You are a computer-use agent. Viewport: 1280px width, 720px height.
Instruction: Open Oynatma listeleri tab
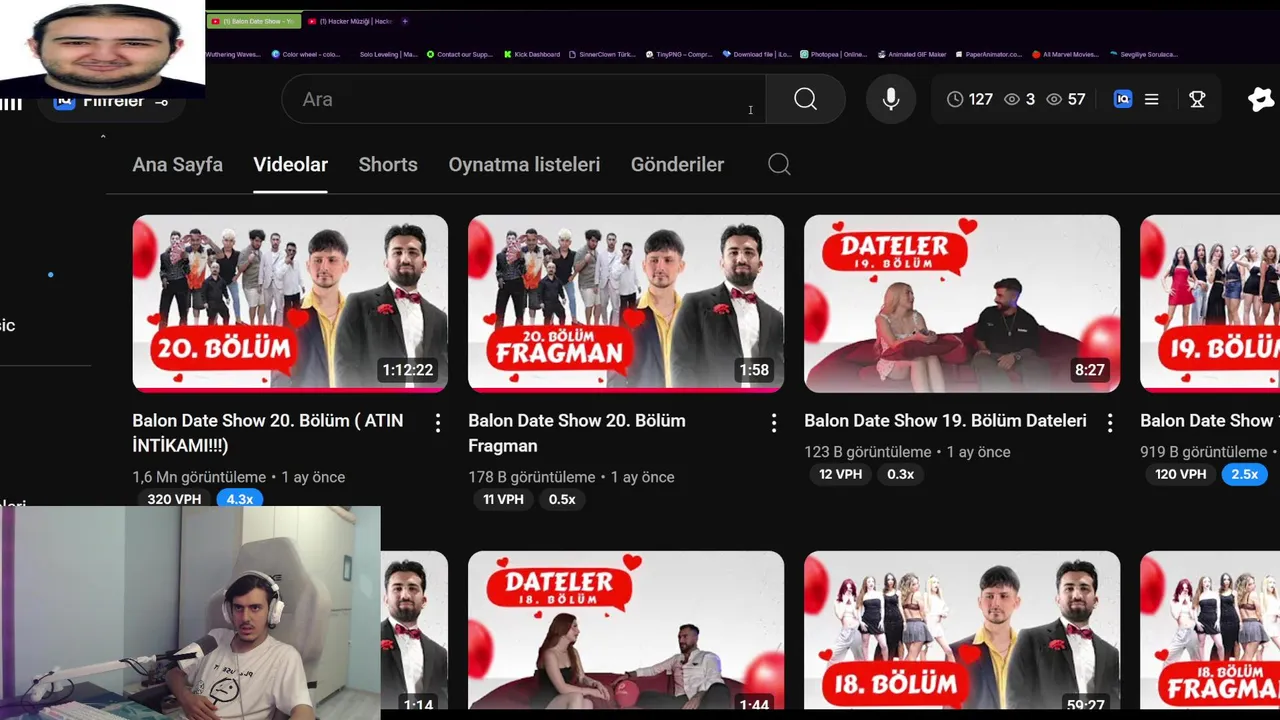(x=524, y=164)
